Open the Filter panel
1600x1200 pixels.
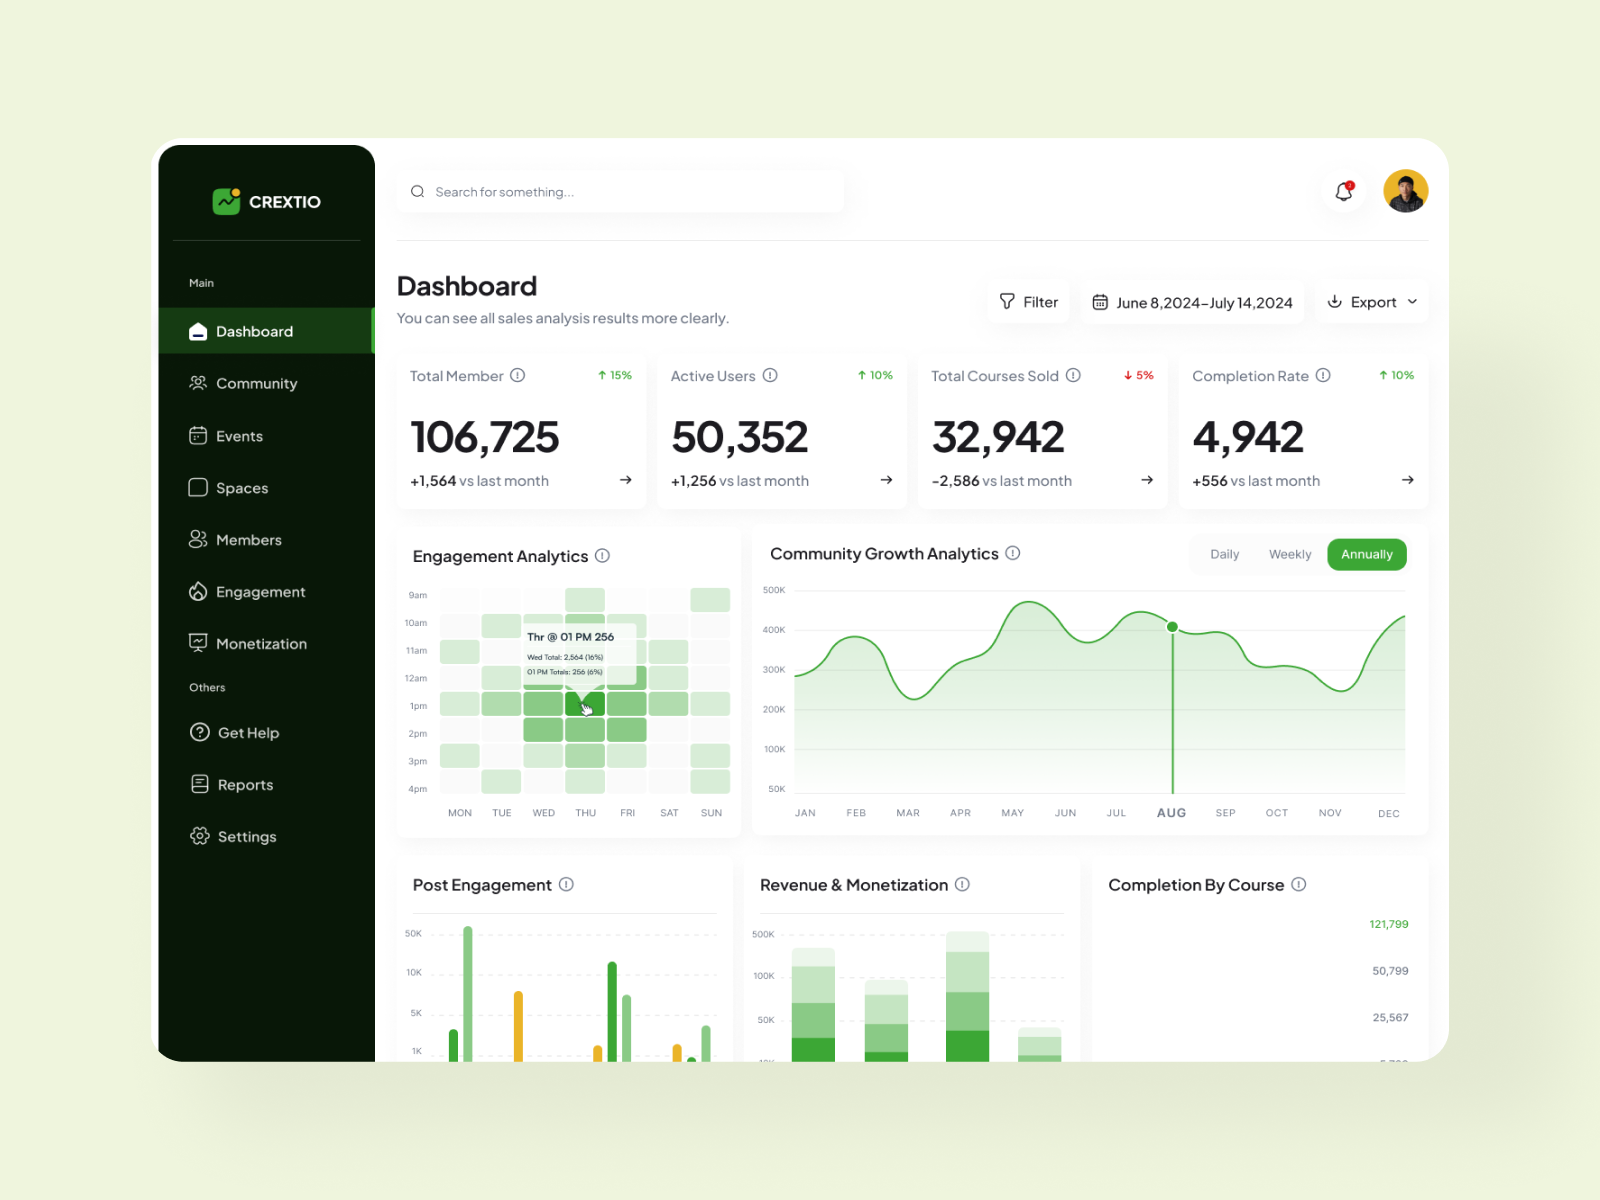pyautogui.click(x=1028, y=301)
